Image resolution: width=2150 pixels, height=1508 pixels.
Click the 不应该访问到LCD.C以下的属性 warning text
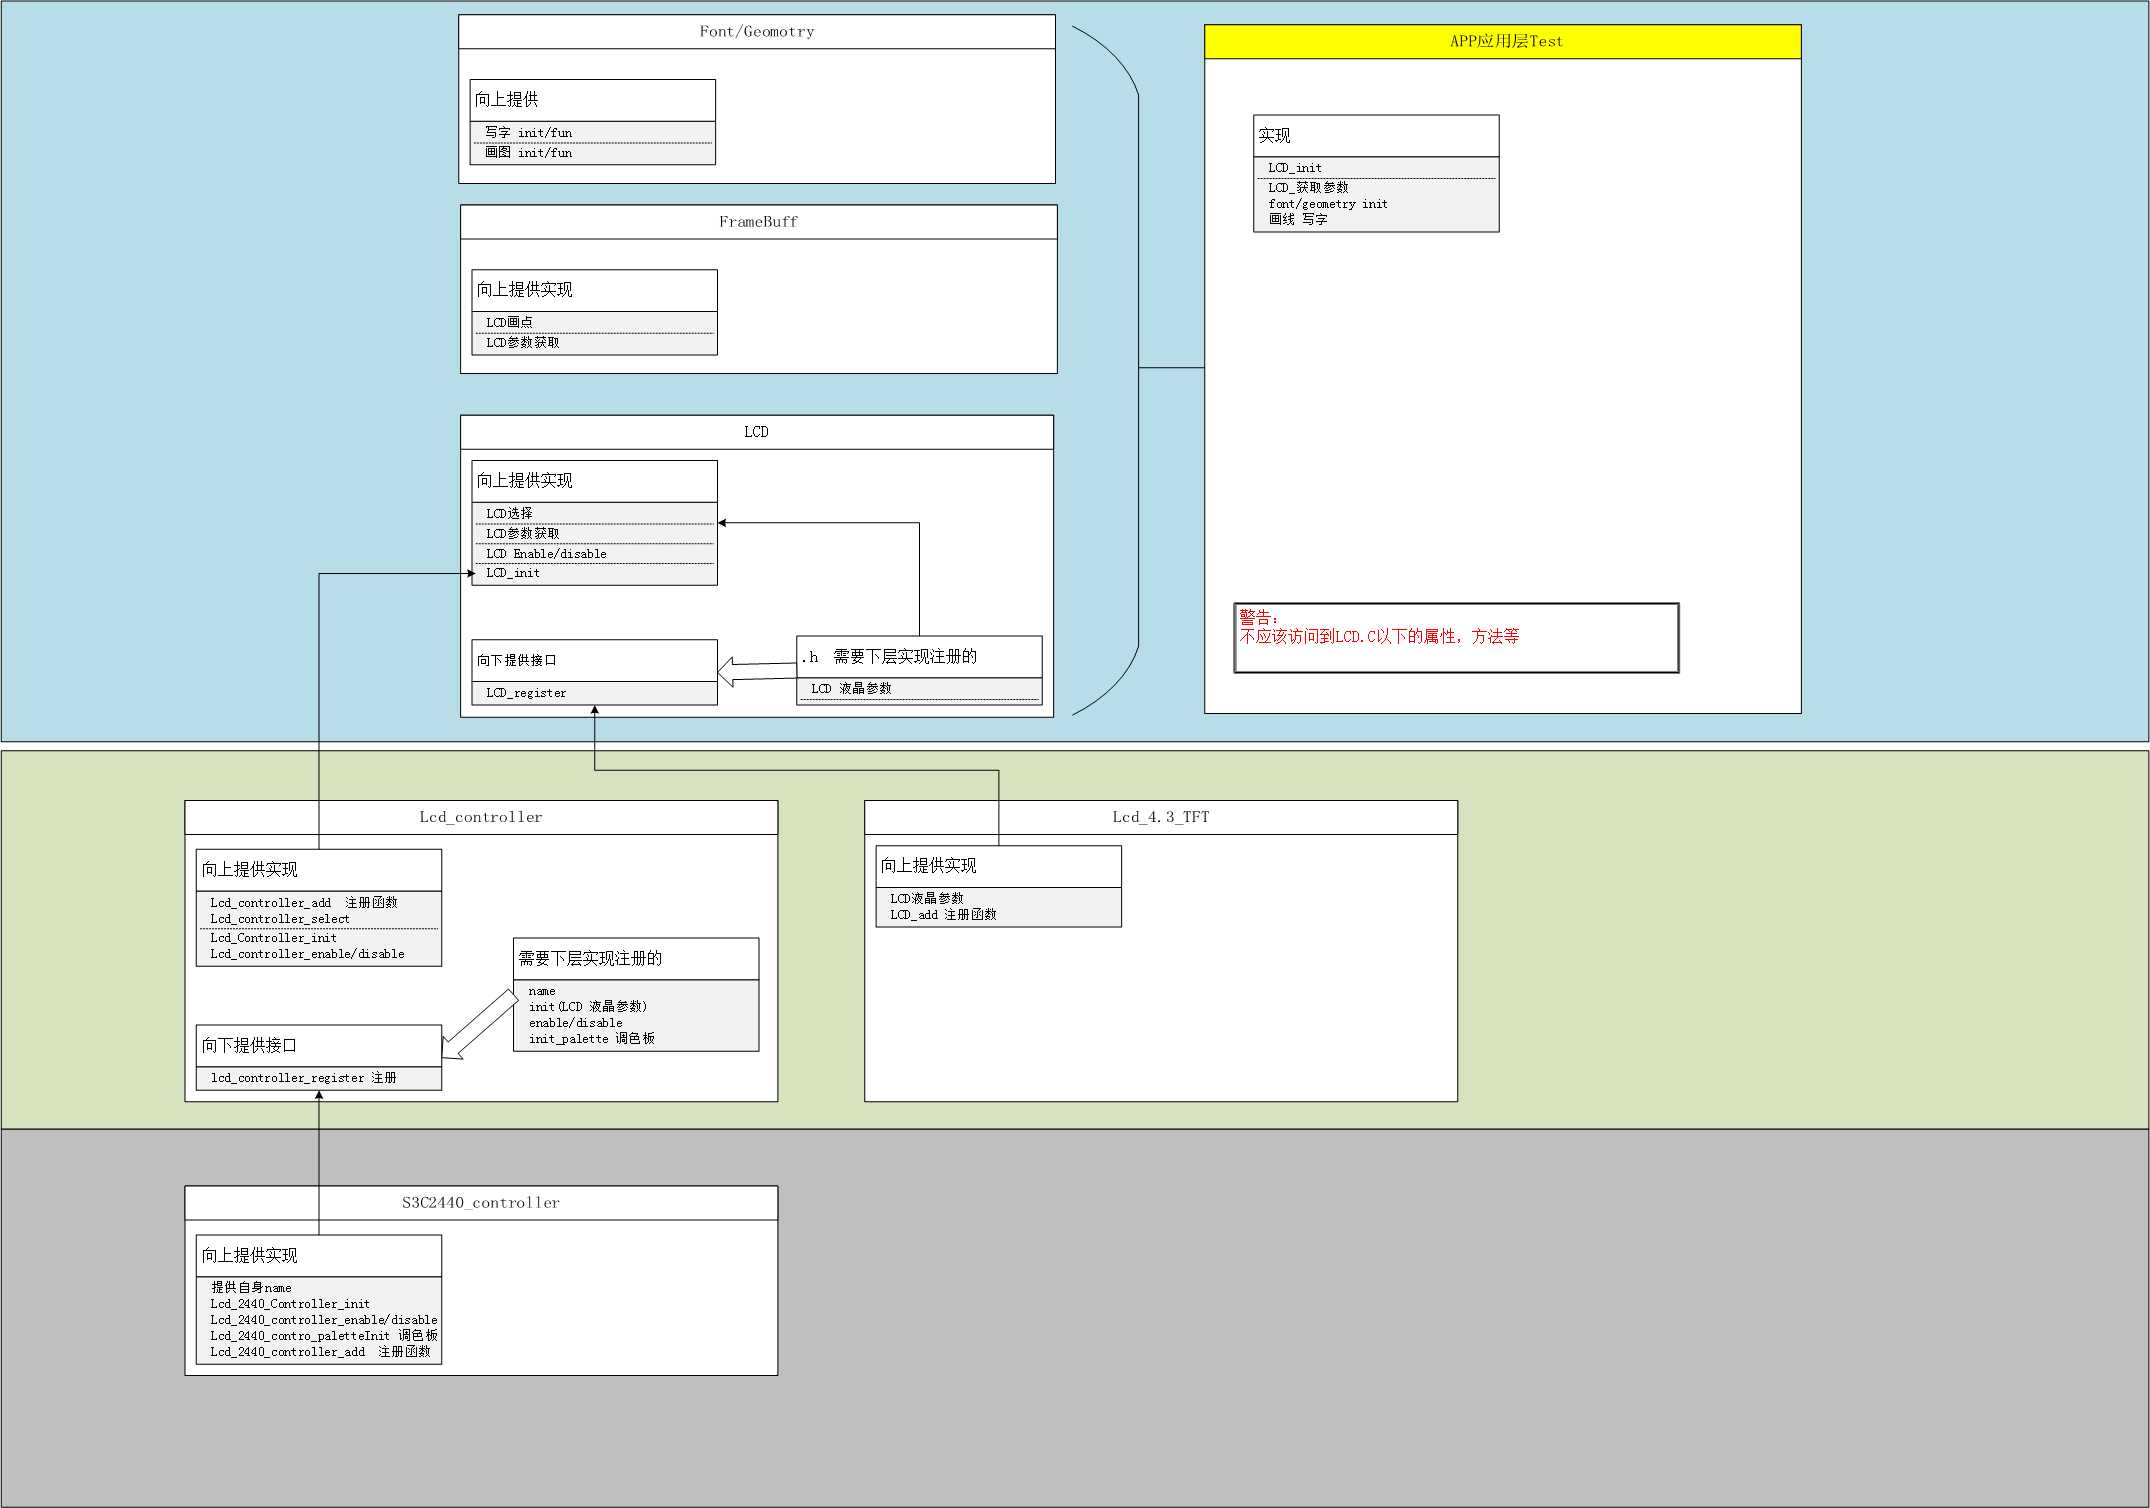tap(1379, 637)
